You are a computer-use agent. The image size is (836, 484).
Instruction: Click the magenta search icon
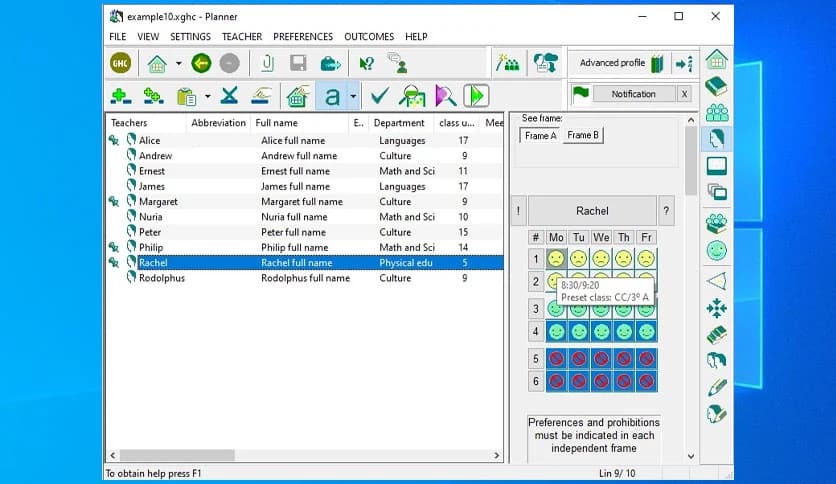[x=445, y=96]
